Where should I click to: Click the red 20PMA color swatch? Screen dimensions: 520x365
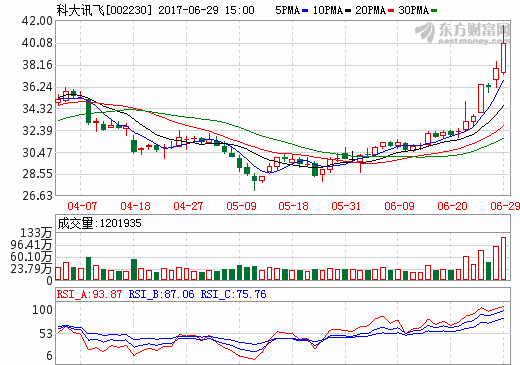(x=391, y=11)
